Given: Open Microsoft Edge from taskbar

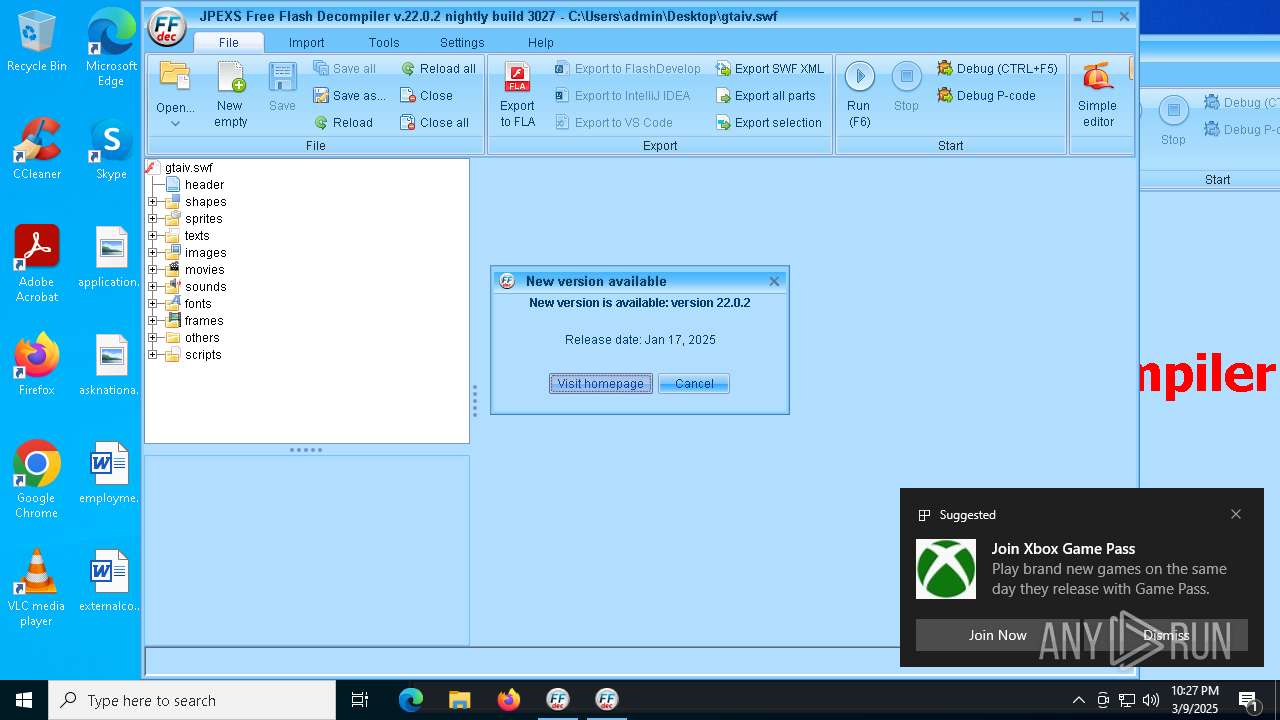Looking at the screenshot, I should point(411,700).
